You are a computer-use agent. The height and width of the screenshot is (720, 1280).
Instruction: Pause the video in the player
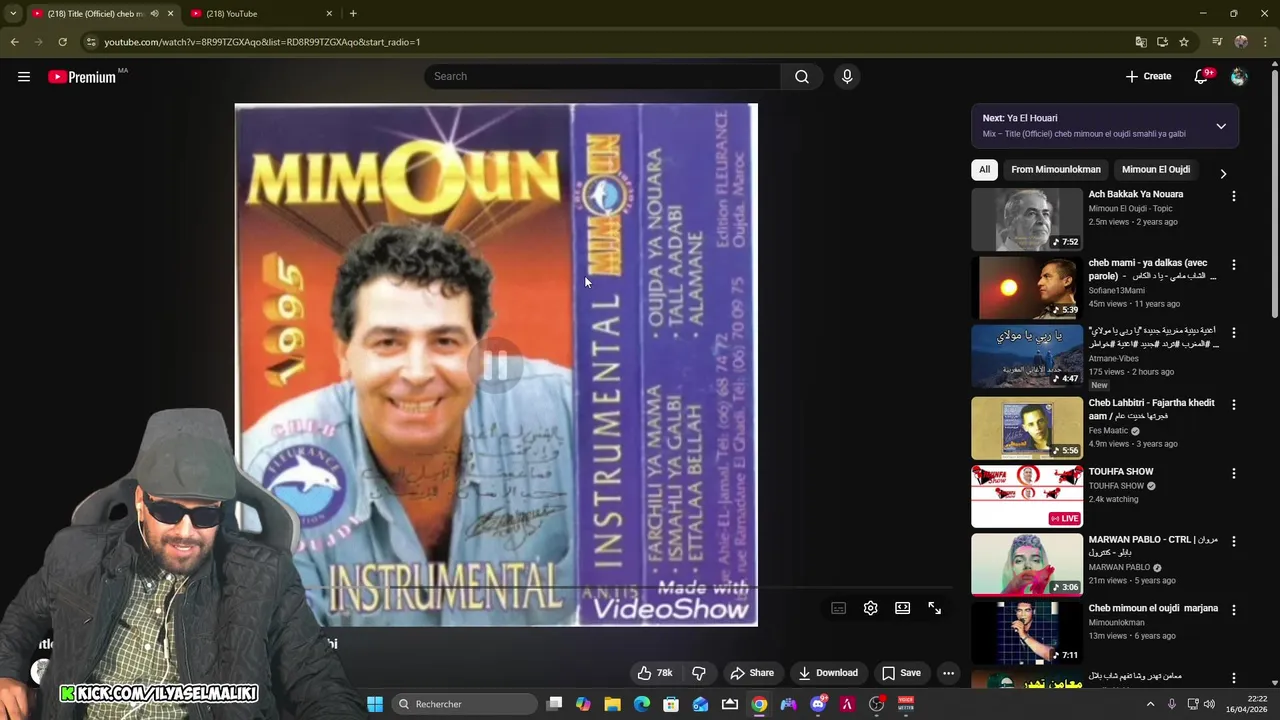(x=496, y=365)
